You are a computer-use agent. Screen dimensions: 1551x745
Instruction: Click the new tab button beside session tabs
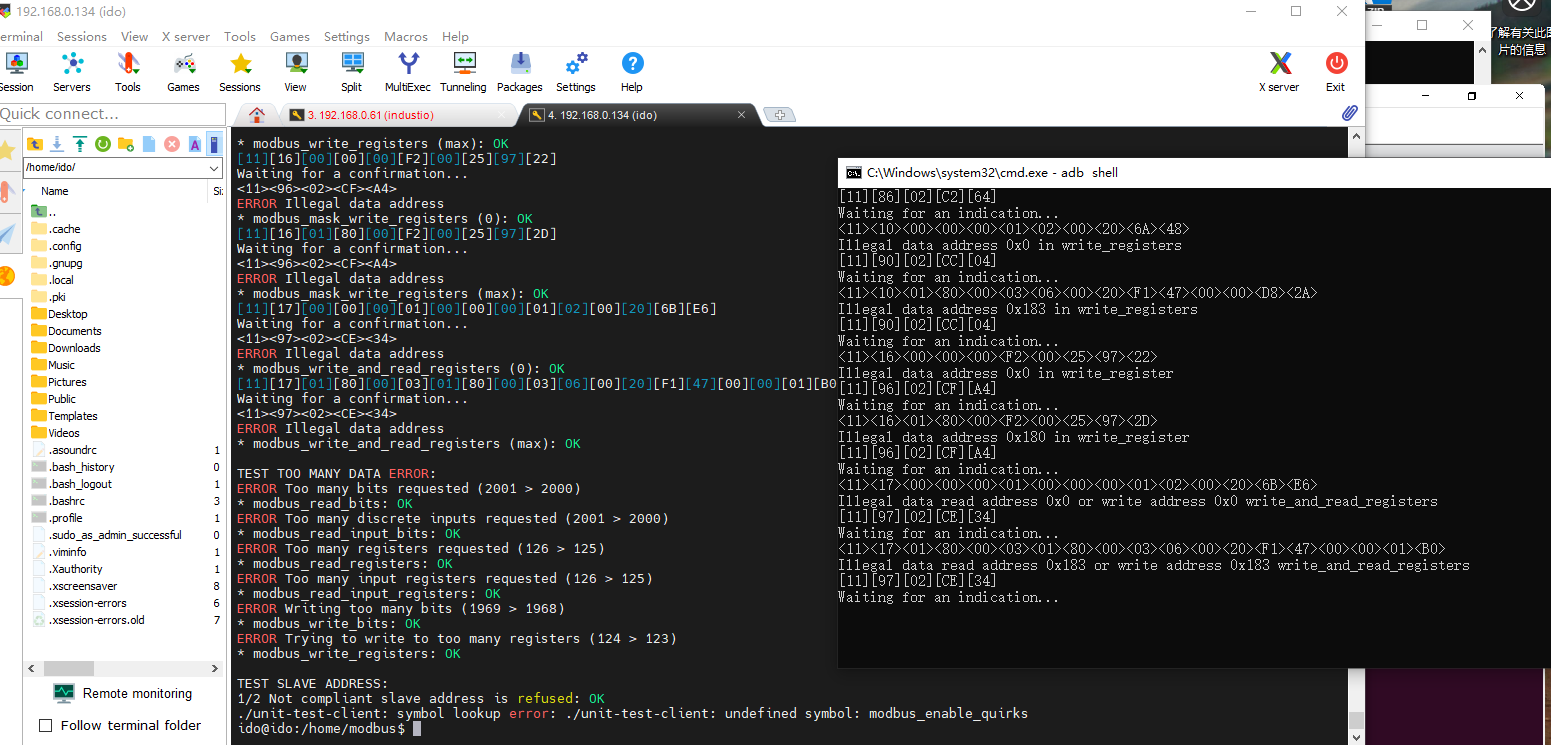point(779,115)
